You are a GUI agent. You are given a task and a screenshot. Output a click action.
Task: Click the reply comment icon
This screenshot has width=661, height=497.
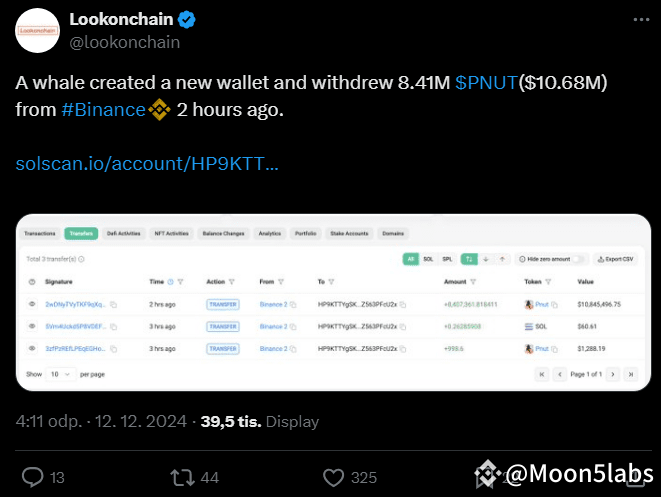33,477
